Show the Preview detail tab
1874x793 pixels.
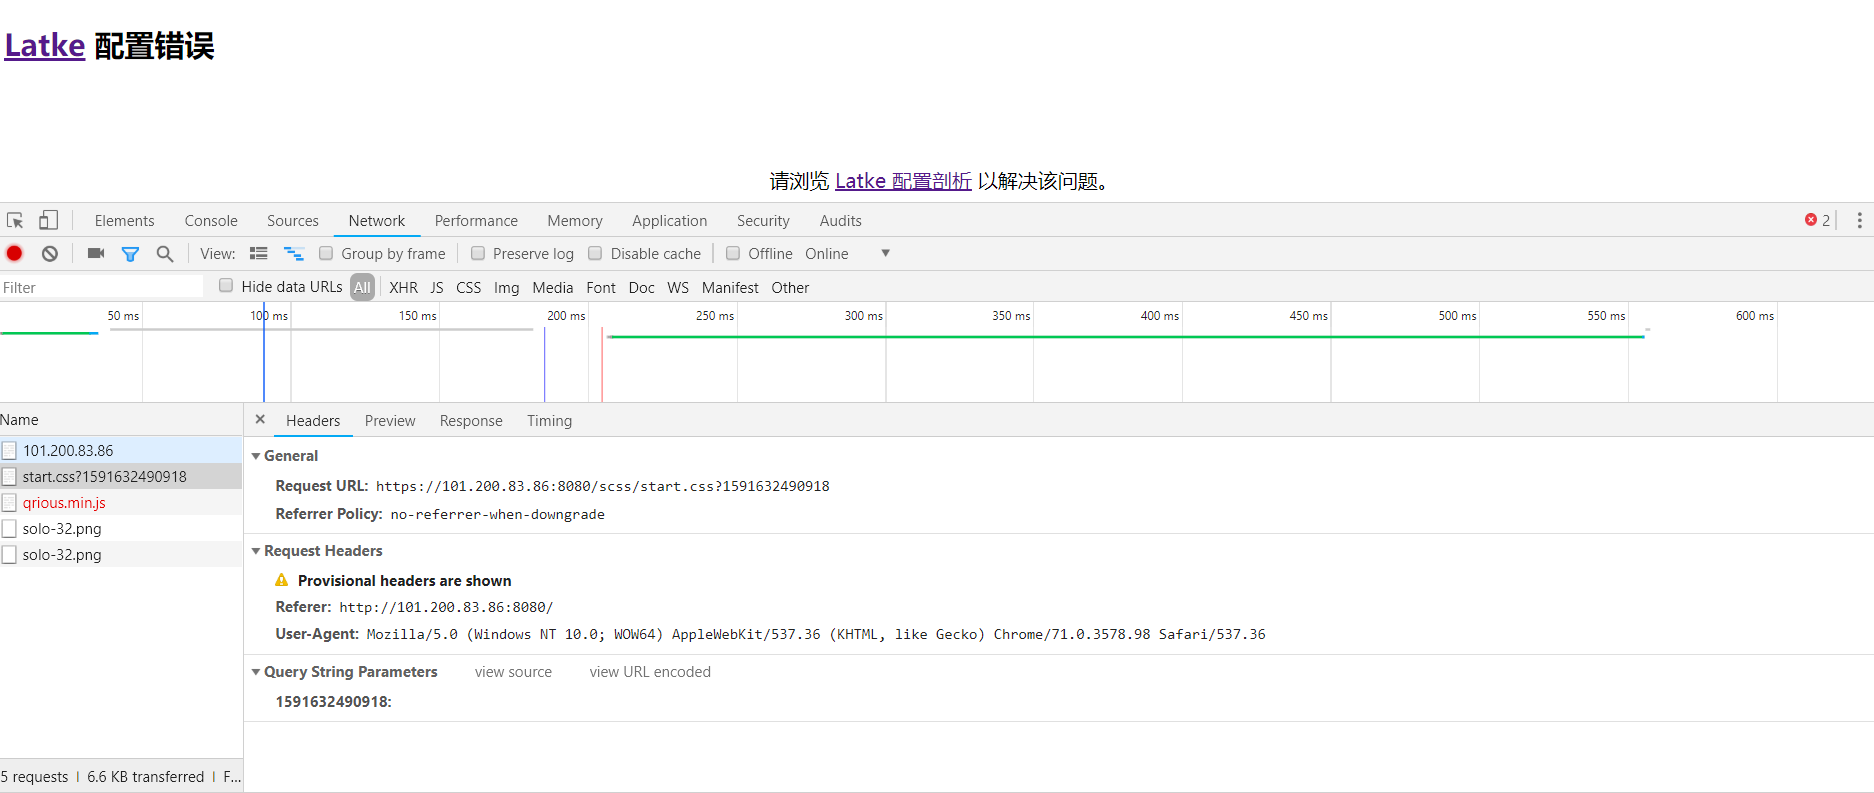390,421
